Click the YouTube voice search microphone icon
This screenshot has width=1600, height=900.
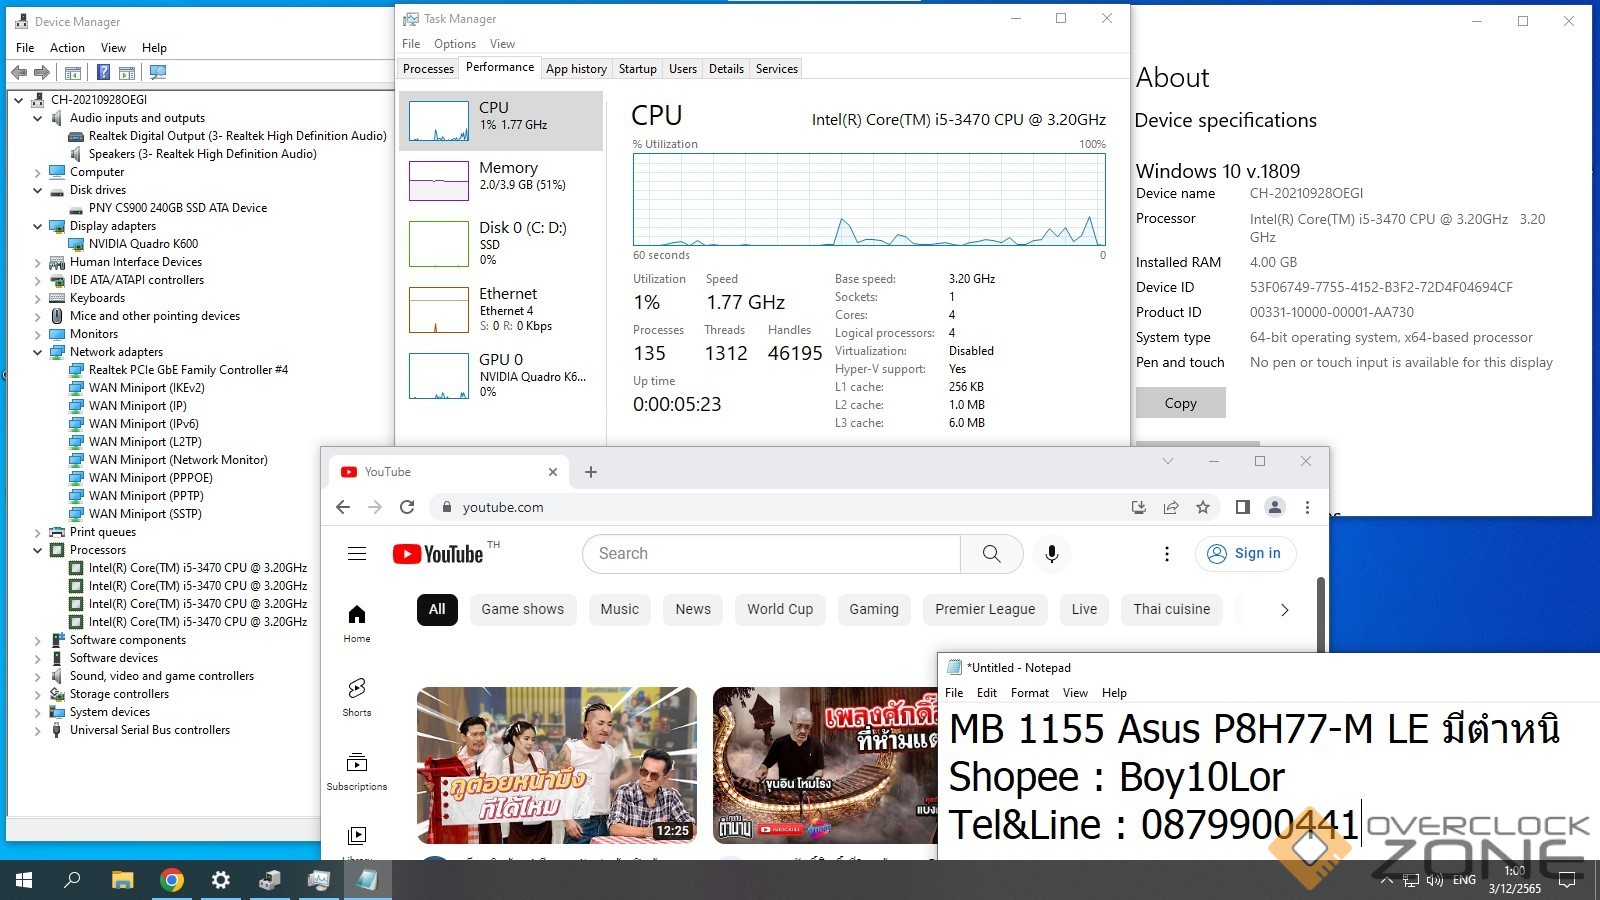click(1051, 554)
